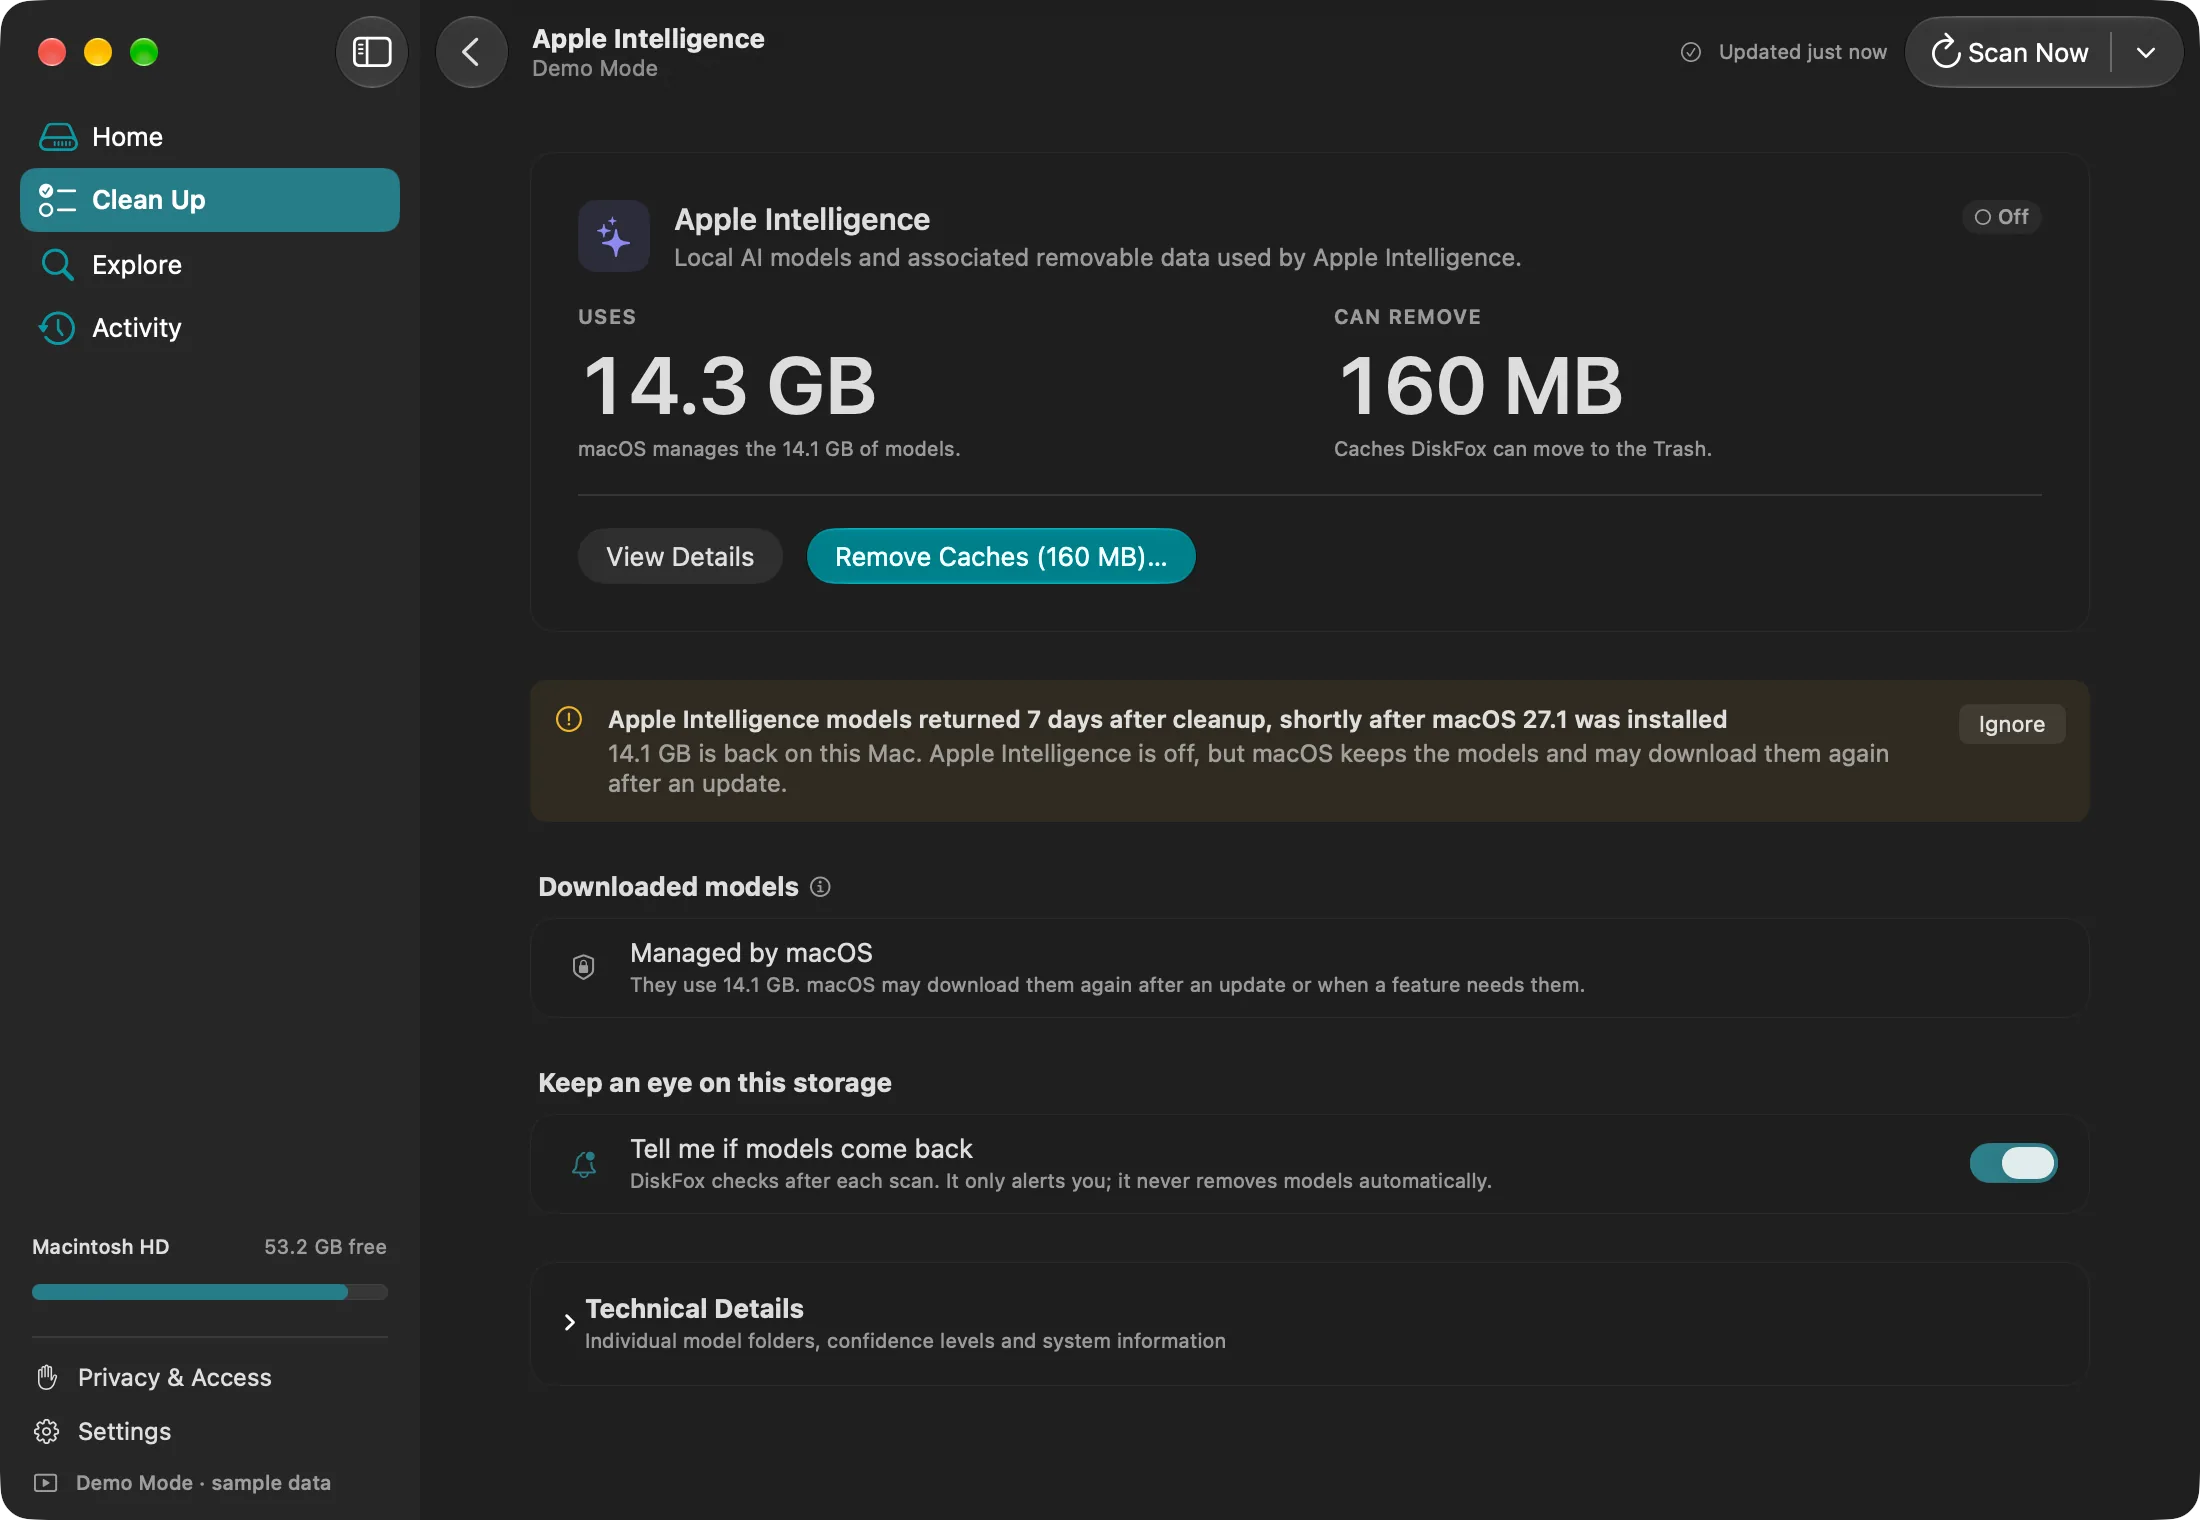Open the Scan Now dropdown arrow

click(x=2146, y=52)
